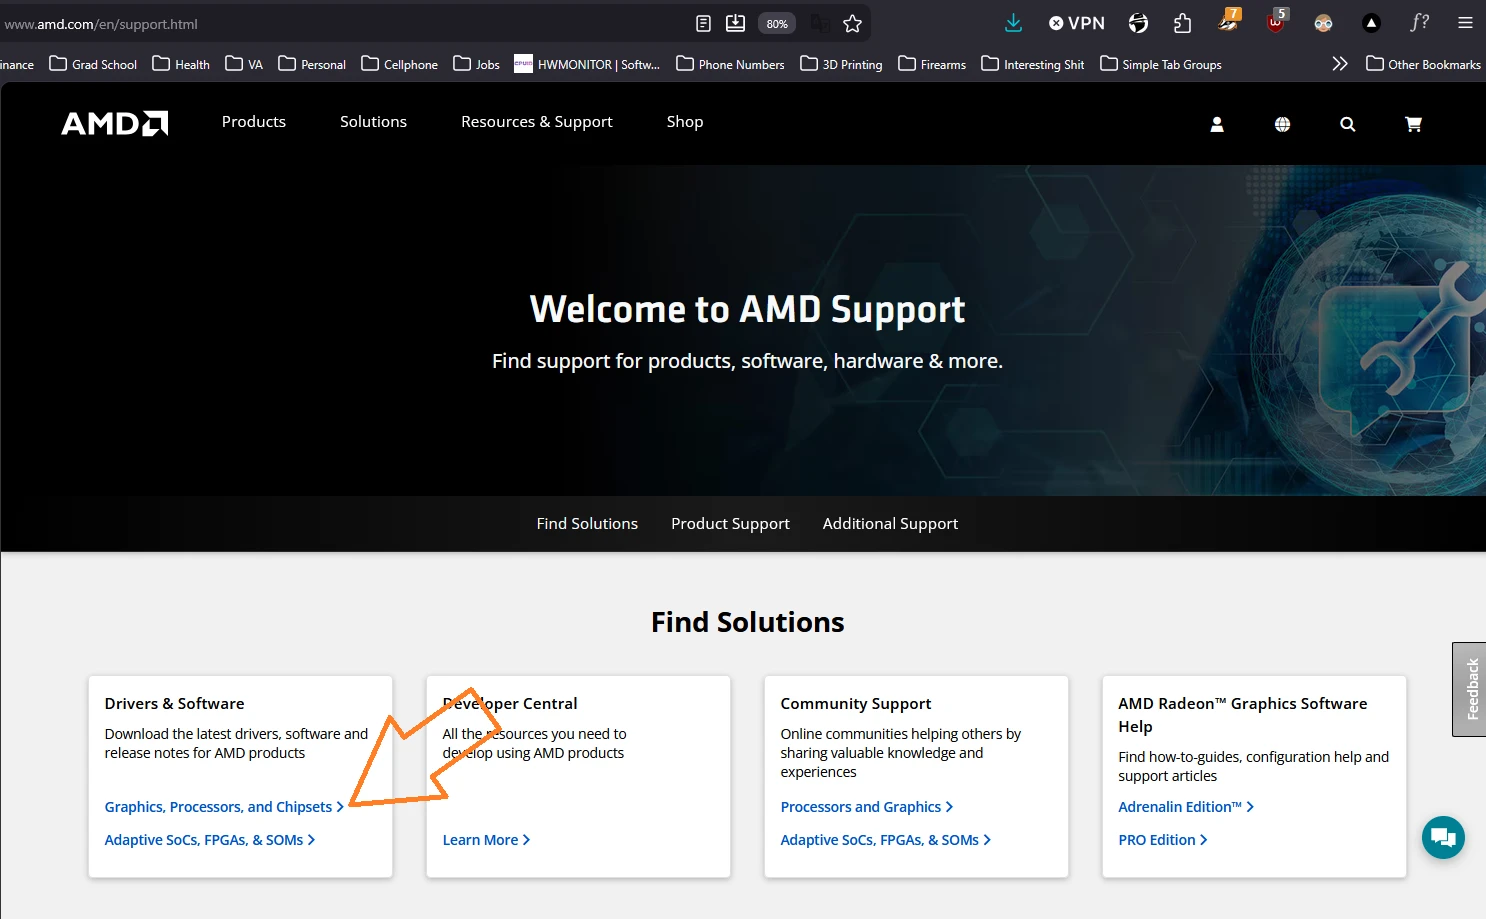
Task: Click the Drivers & Software card heading
Action: click(174, 704)
